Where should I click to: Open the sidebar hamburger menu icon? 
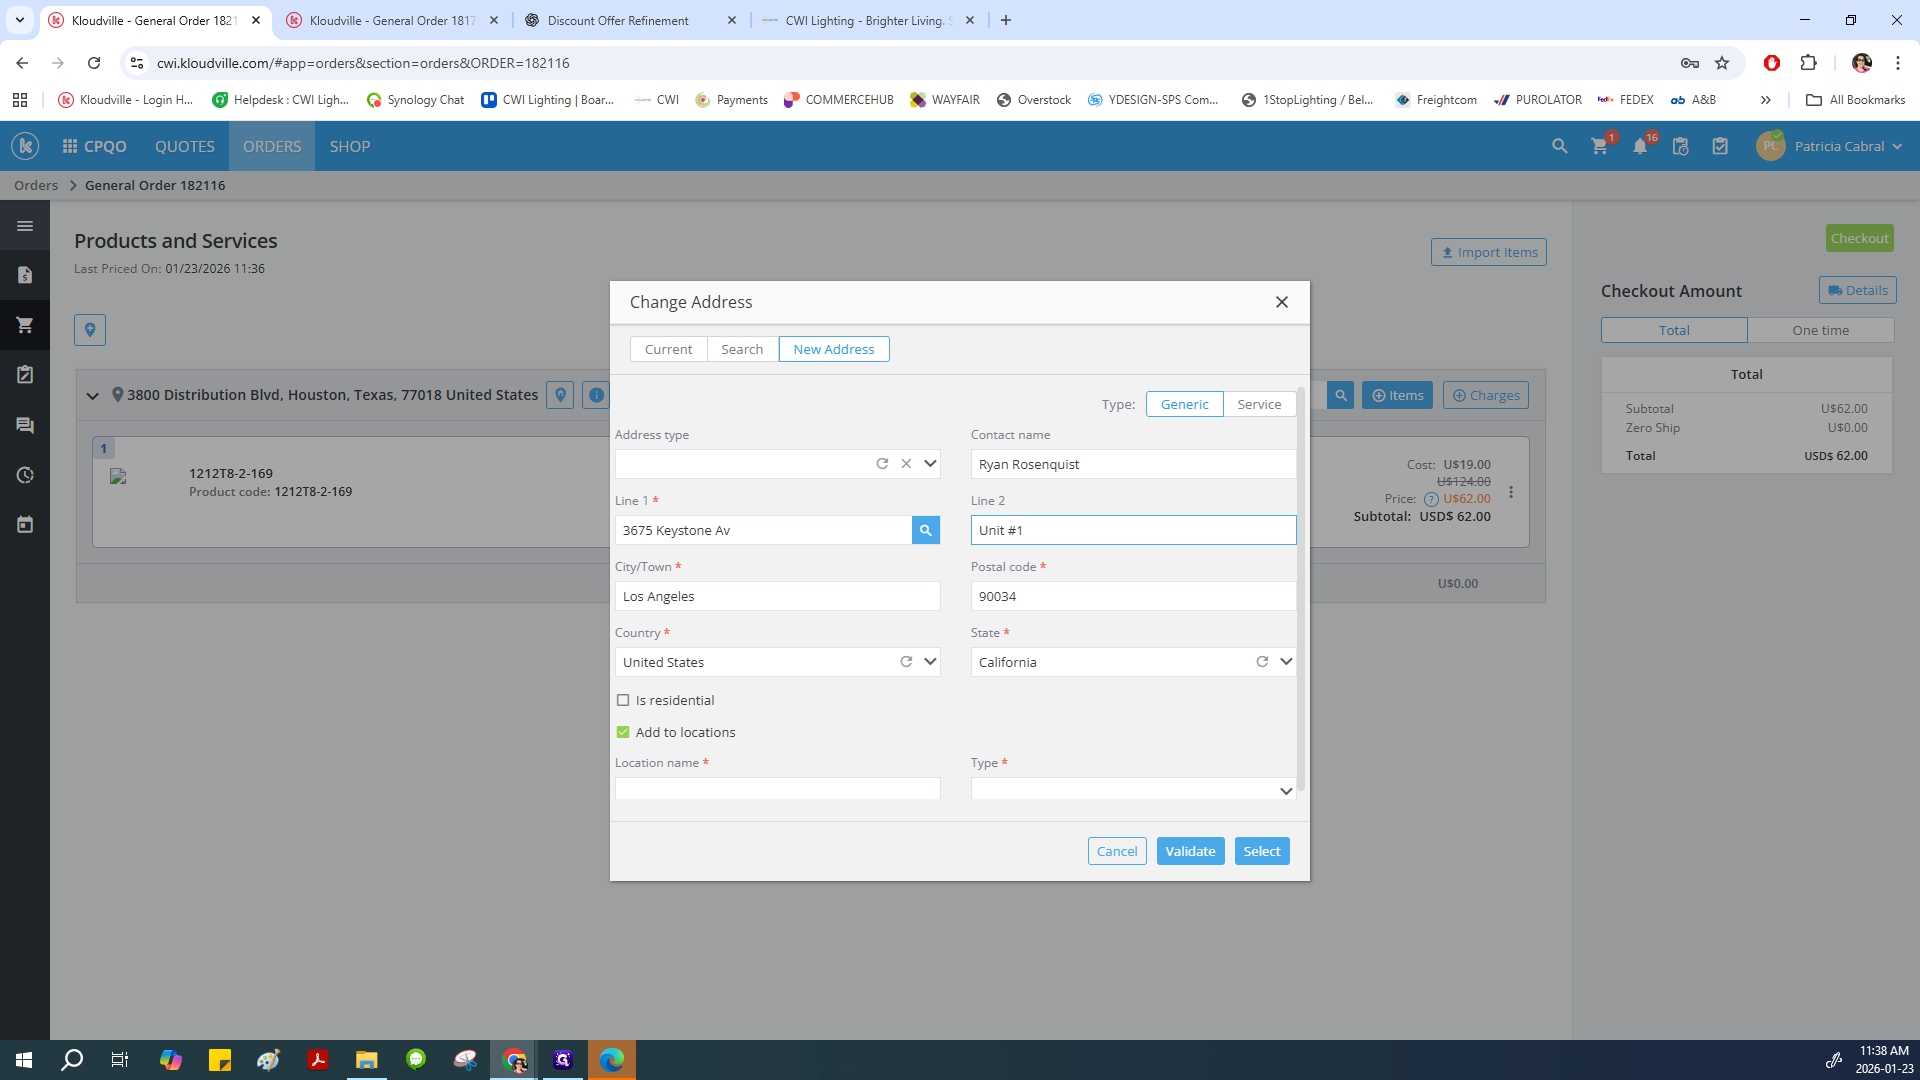click(25, 226)
